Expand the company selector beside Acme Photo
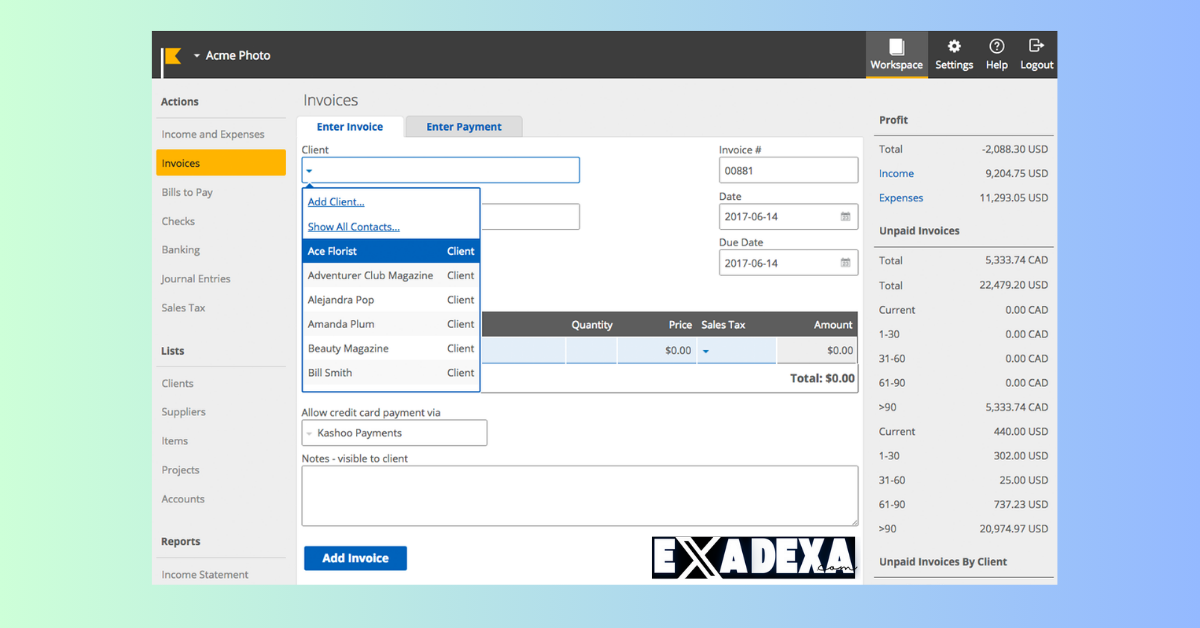1200x628 pixels. [195, 55]
